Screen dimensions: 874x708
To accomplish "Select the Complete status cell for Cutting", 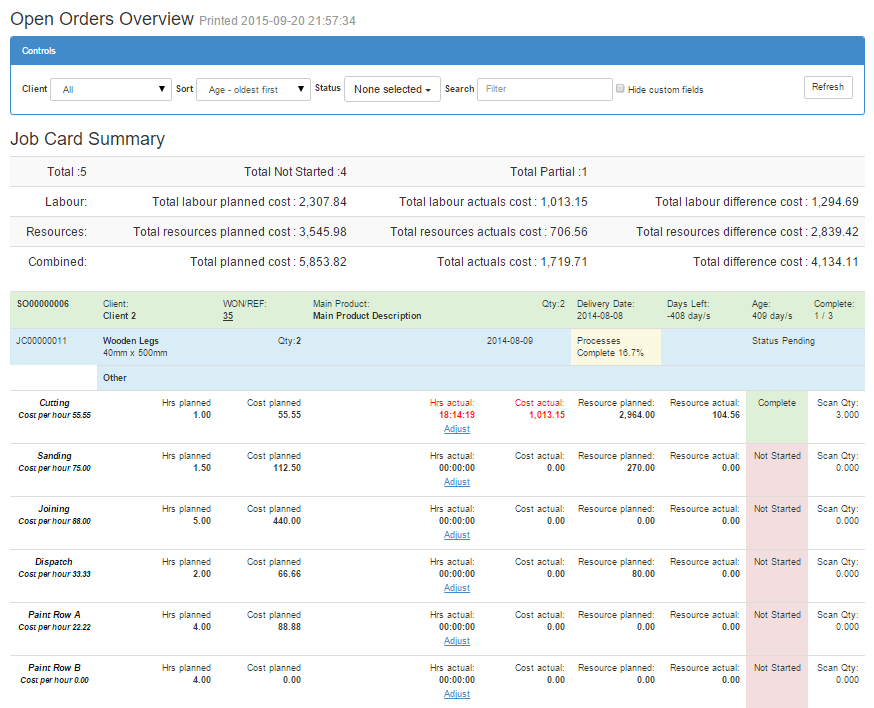I will [776, 416].
